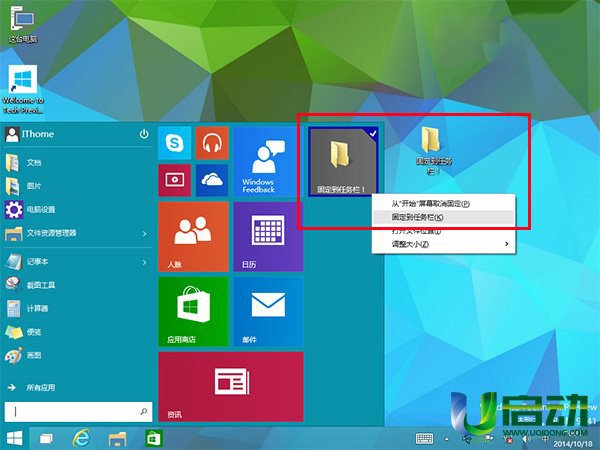Select the 固定到任务栏！ folder tile in Start
Screen dimensions: 600x450
(x=343, y=162)
